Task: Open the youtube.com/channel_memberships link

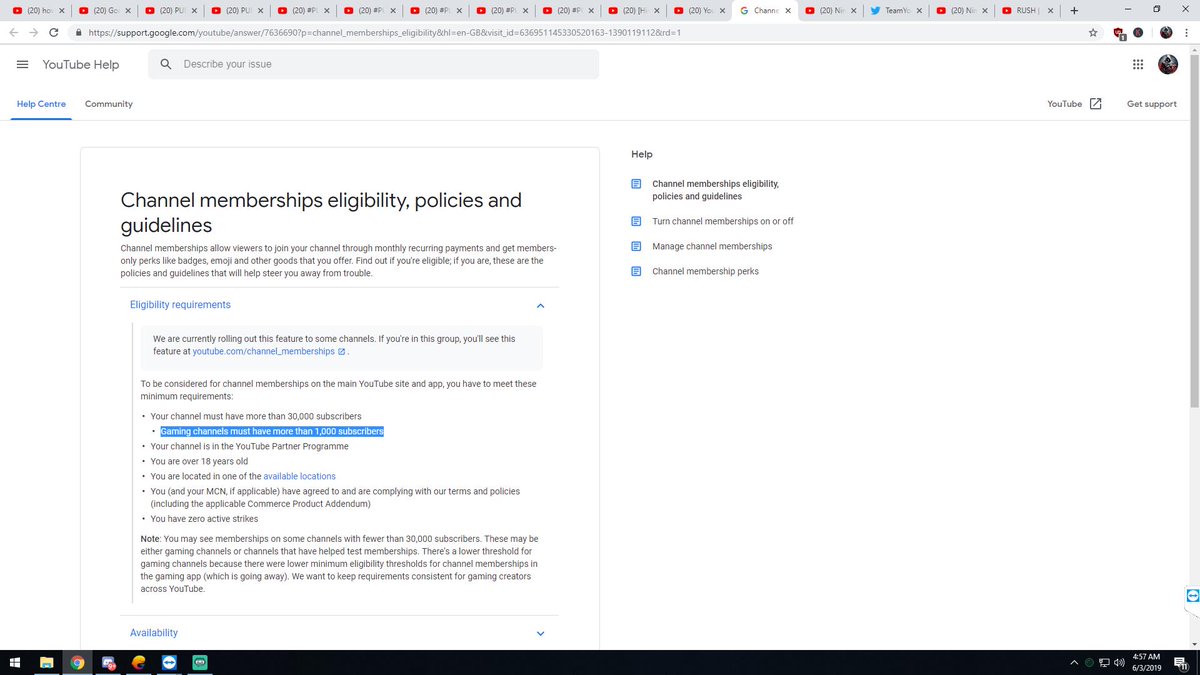Action: coord(269,352)
